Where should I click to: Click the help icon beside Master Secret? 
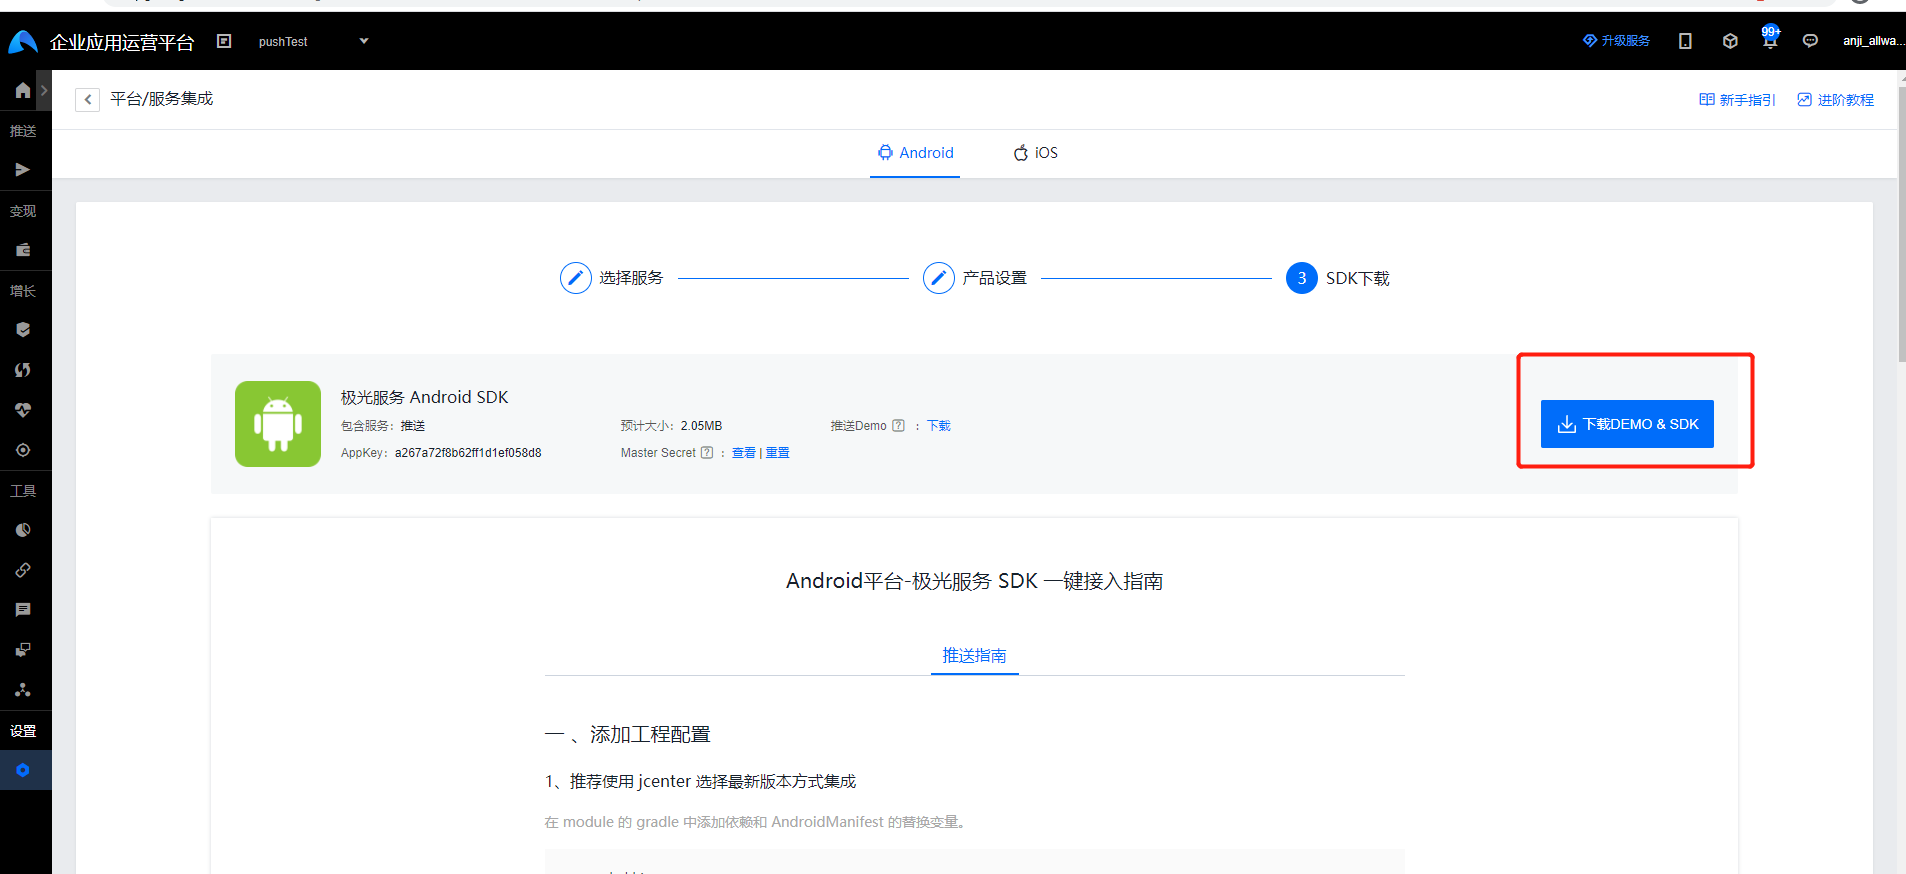pos(707,453)
